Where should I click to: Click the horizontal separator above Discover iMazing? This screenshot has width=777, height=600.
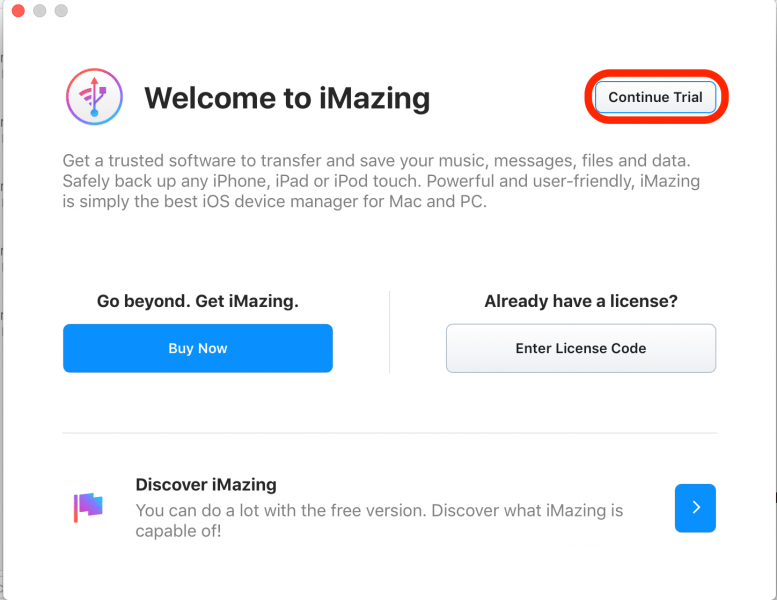pos(389,433)
